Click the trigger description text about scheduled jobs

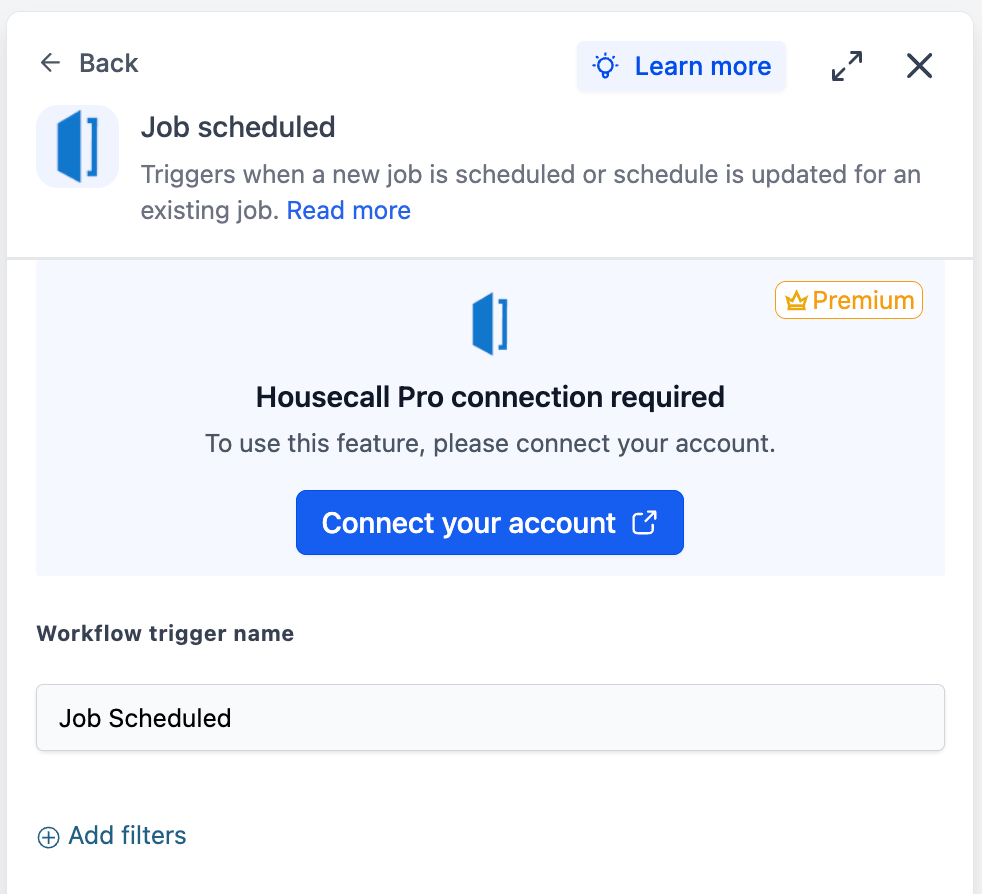[x=530, y=192]
